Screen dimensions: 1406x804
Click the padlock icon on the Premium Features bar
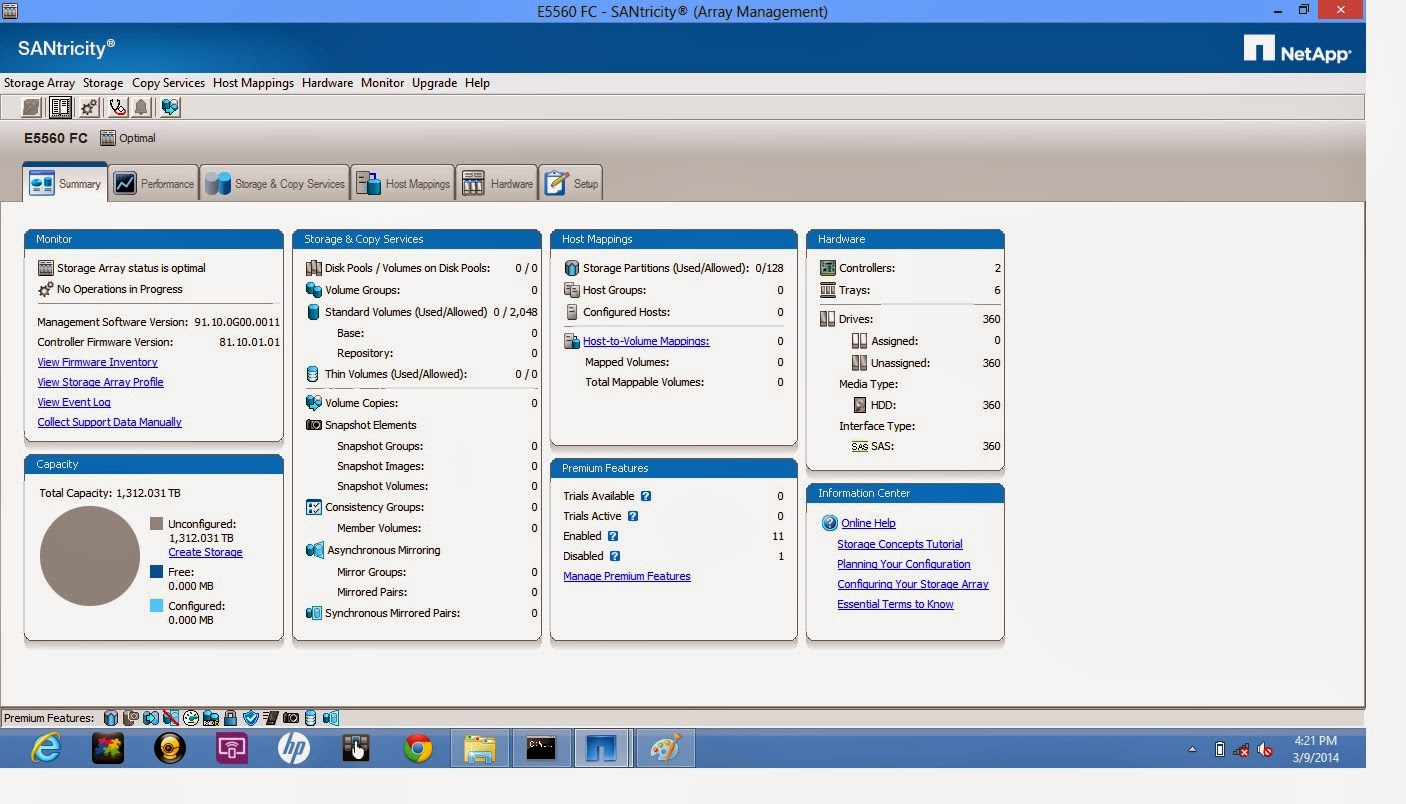coord(232,717)
